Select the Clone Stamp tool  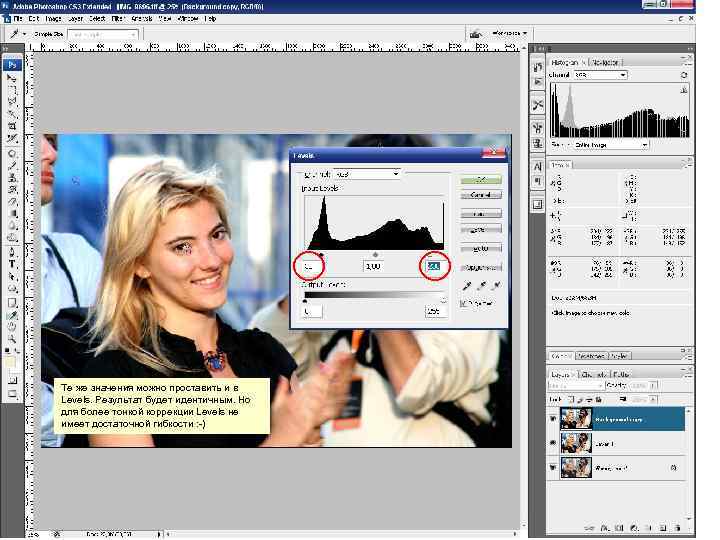point(12,177)
